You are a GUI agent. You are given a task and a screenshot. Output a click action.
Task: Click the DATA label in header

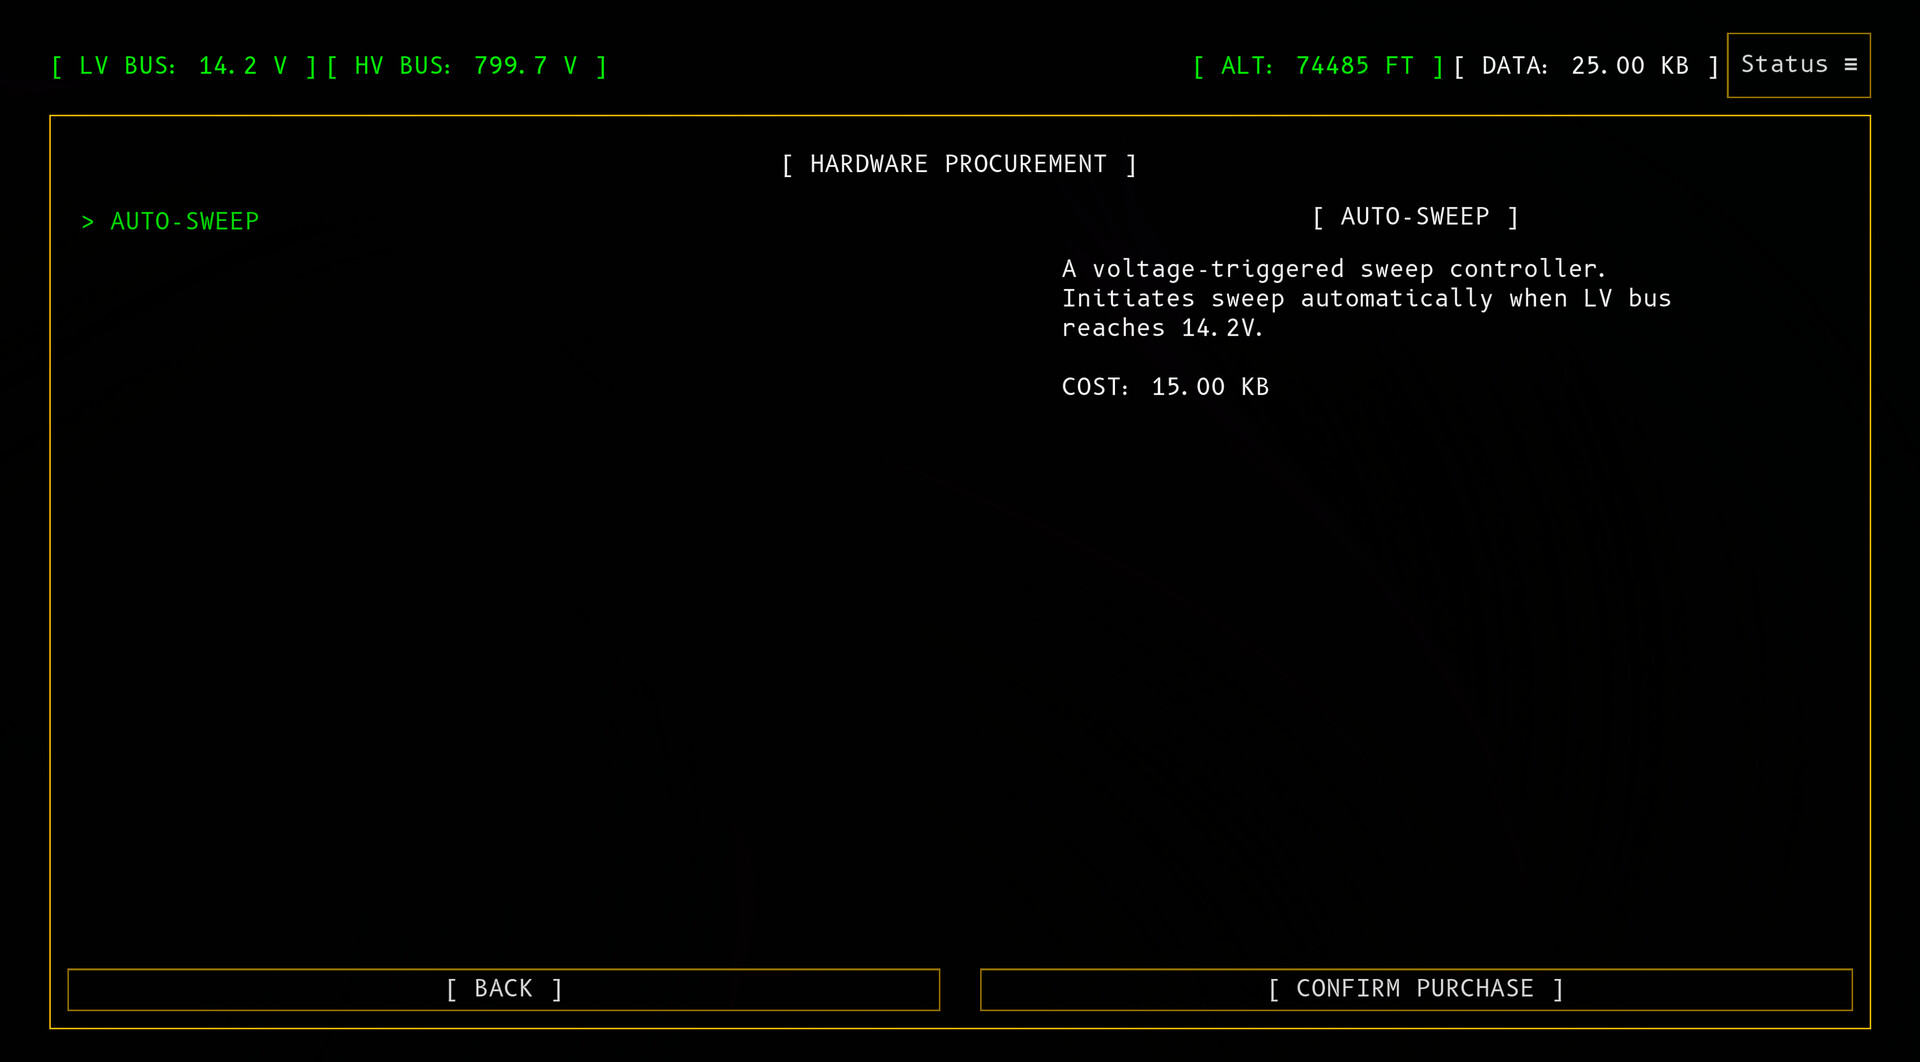[x=1514, y=66]
